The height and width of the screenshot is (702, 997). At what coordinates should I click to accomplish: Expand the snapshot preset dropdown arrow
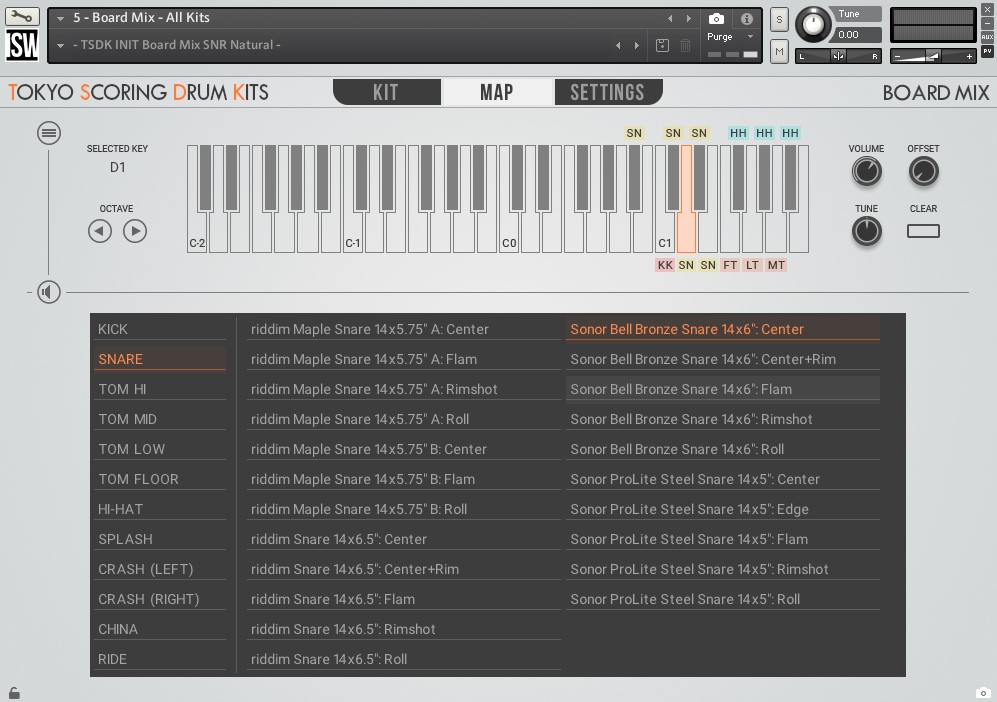60,45
